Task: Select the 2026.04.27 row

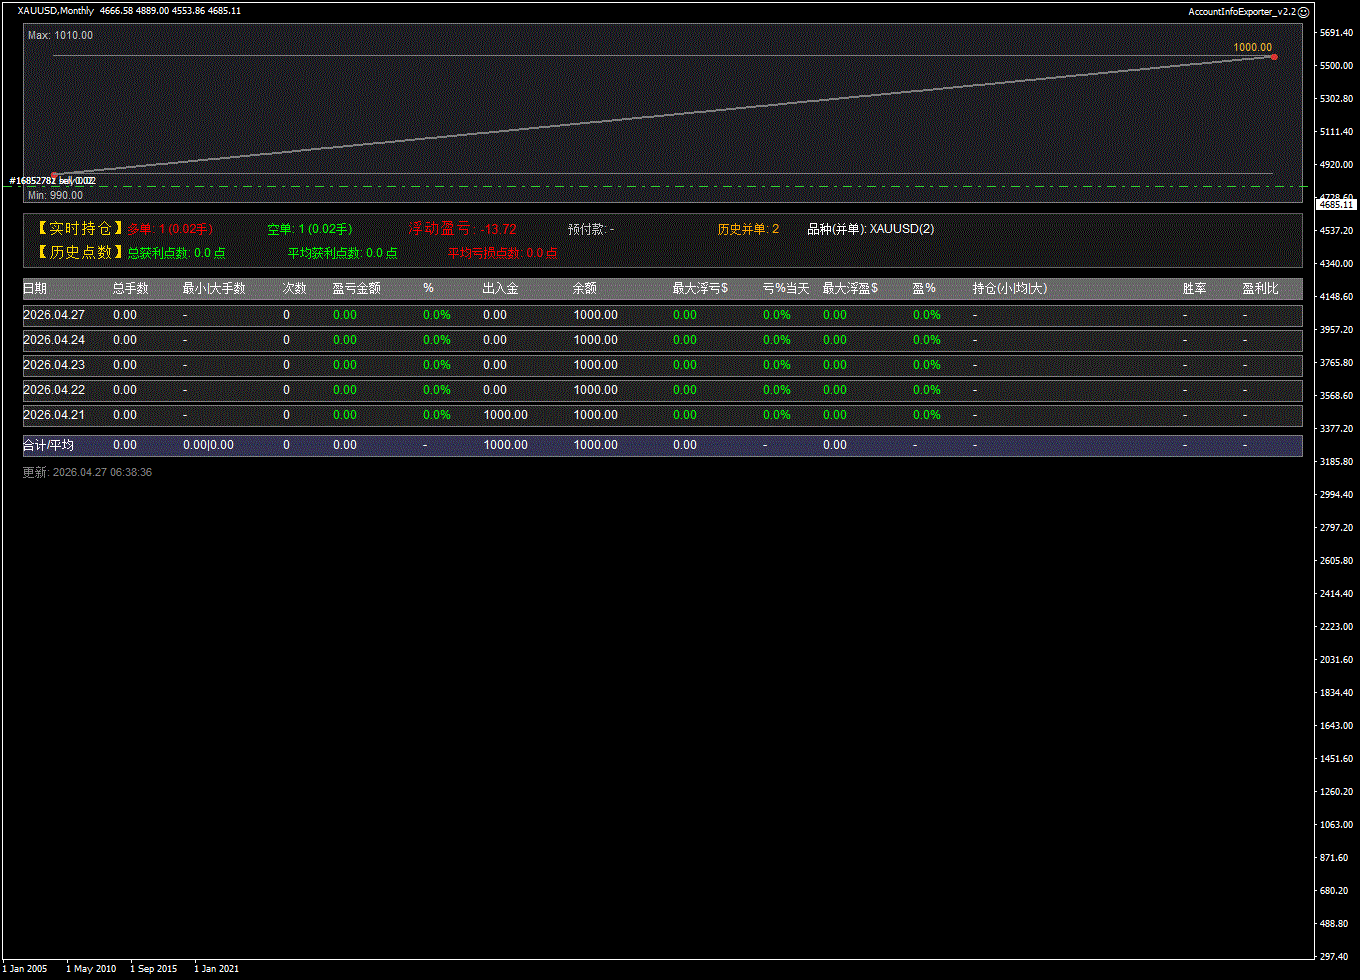Action: [x=662, y=315]
